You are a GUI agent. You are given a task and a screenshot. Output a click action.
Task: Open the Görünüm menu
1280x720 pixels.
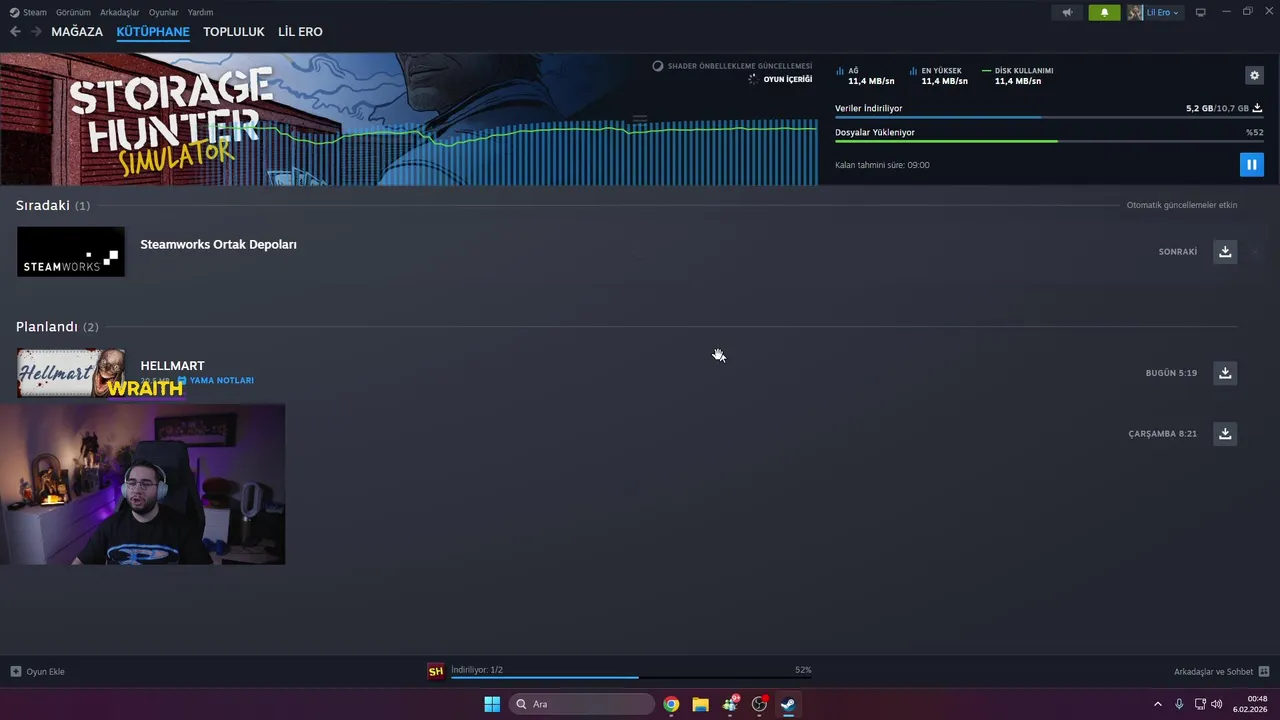(x=73, y=12)
